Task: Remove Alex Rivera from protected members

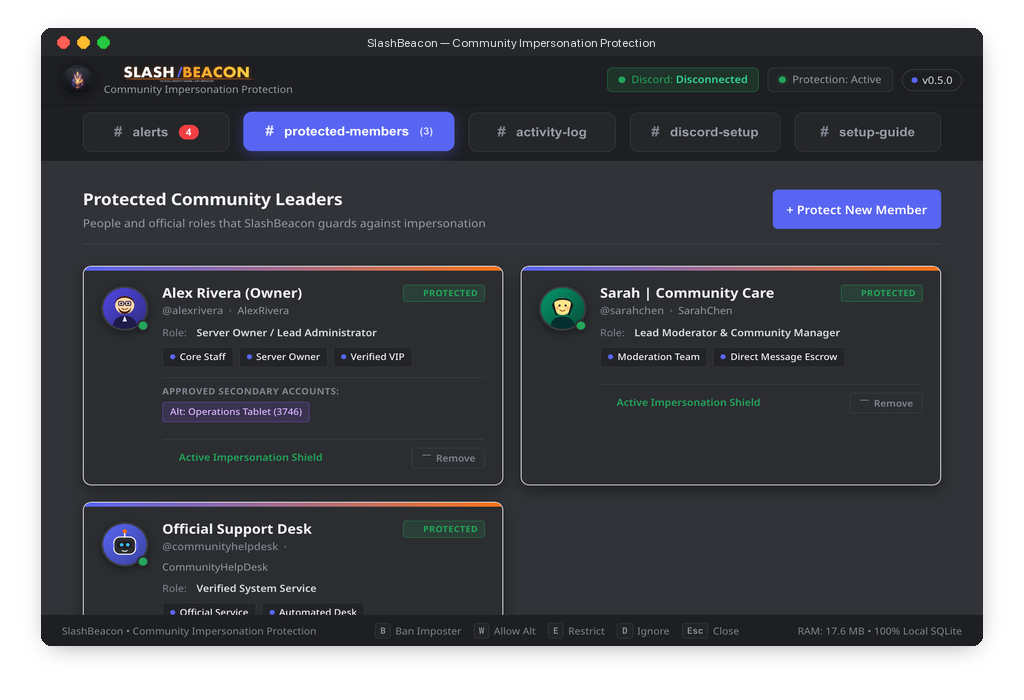Action: [448, 458]
